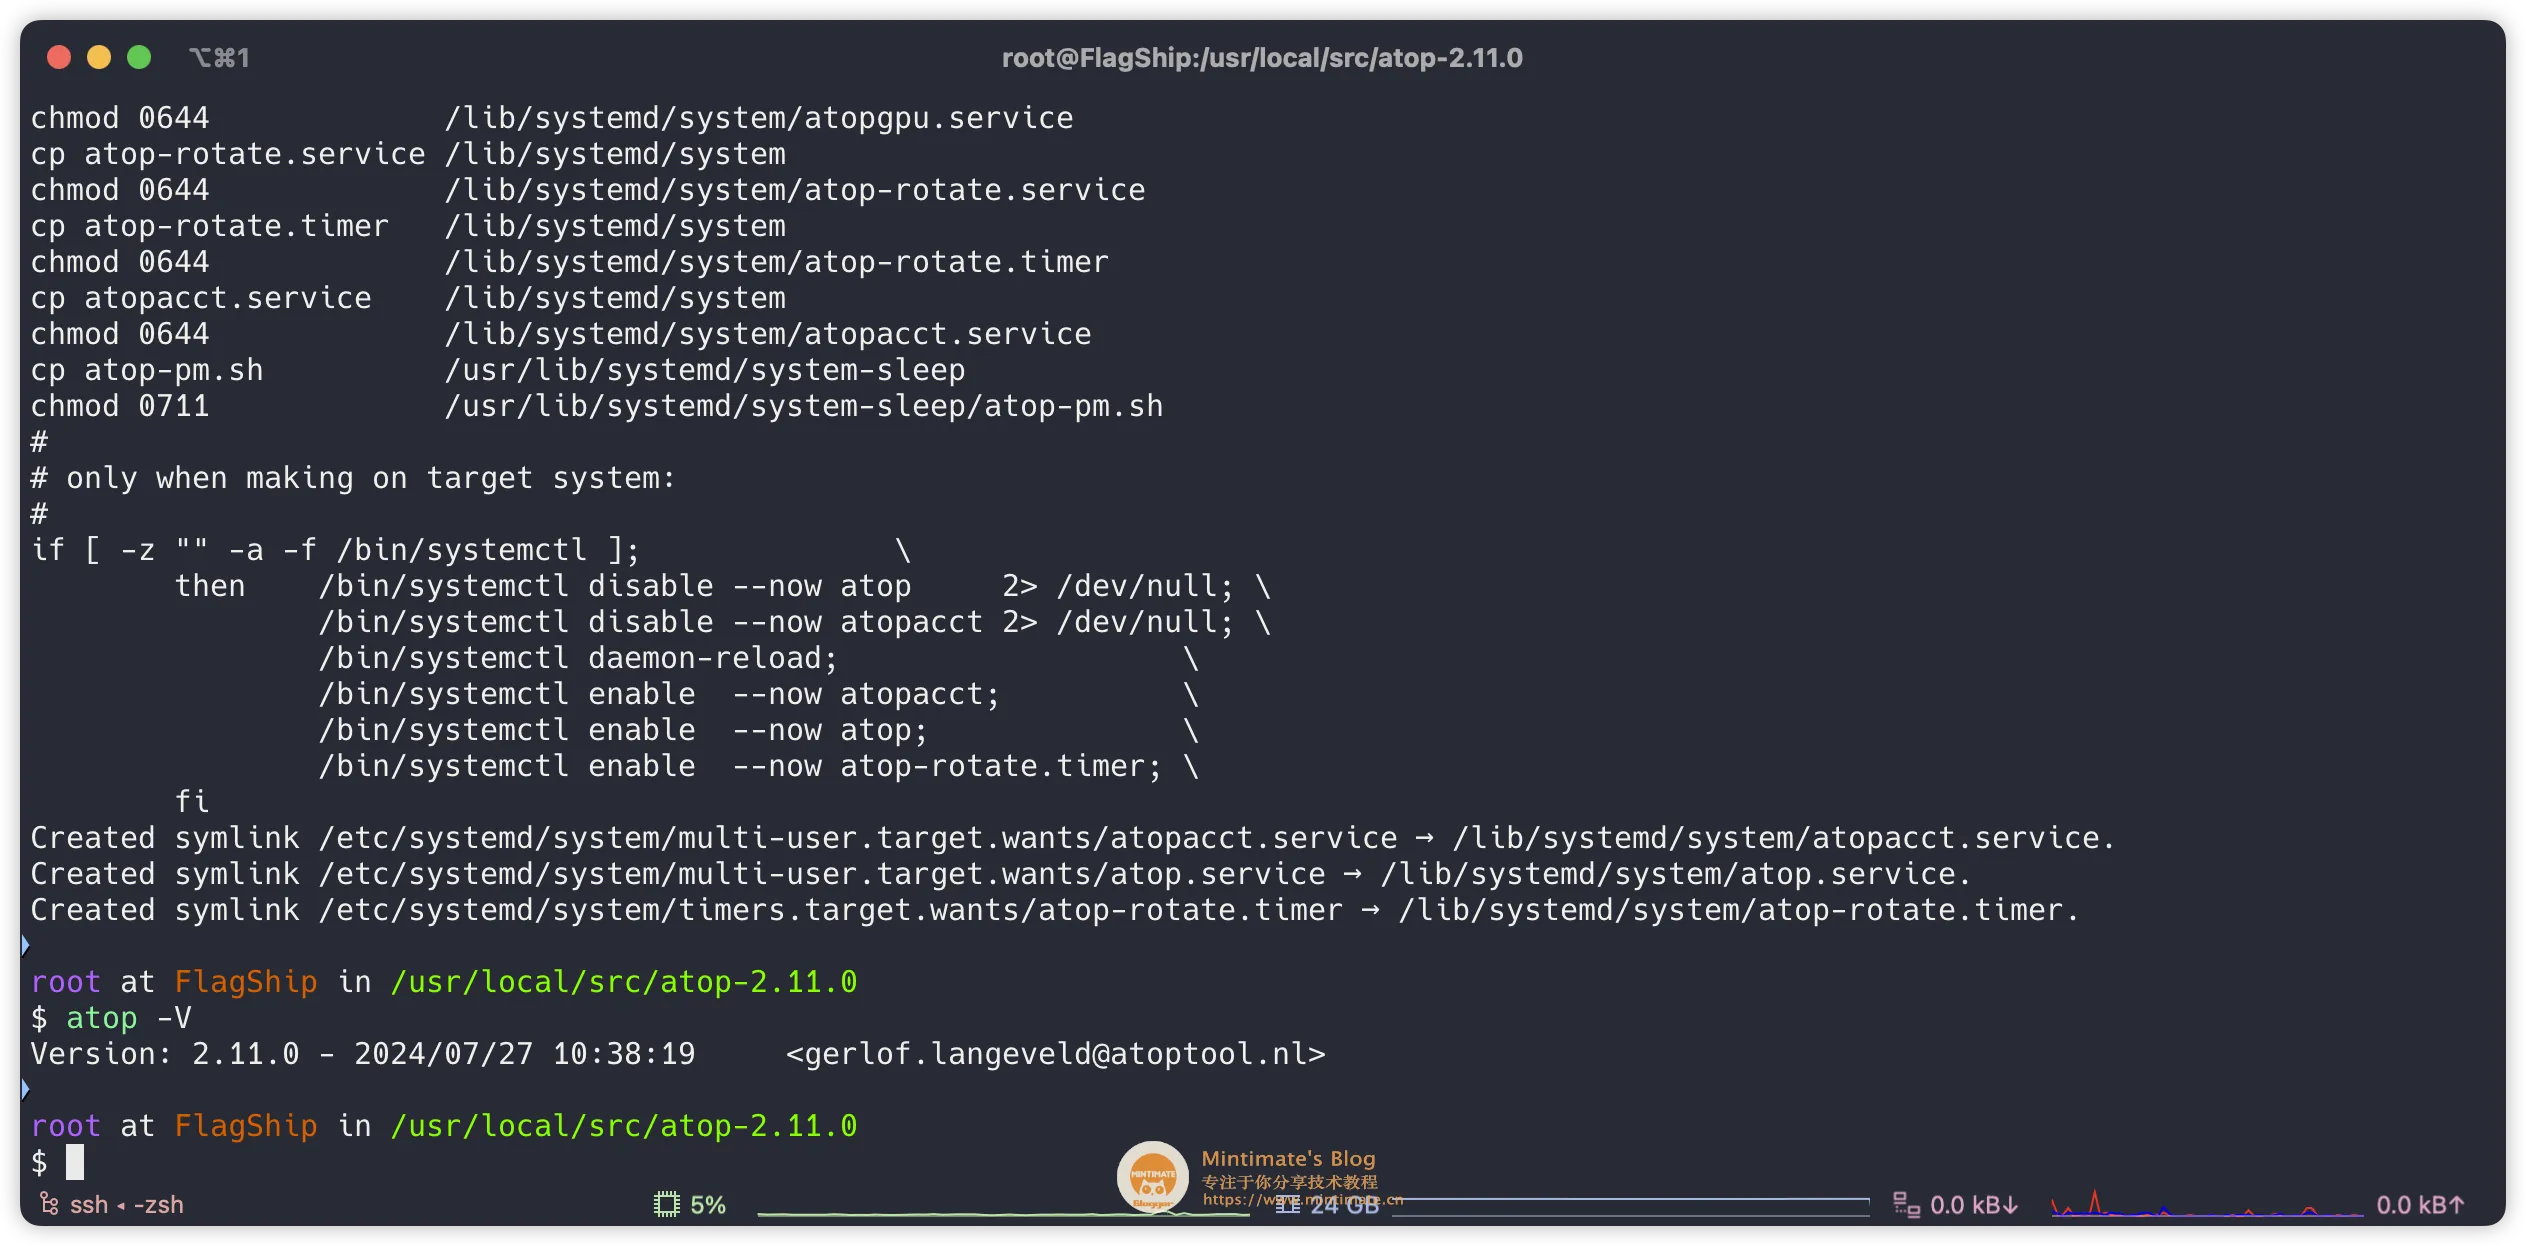Click '# only when making on target system:' comment
The height and width of the screenshot is (1246, 2526).
pyautogui.click(x=353, y=478)
